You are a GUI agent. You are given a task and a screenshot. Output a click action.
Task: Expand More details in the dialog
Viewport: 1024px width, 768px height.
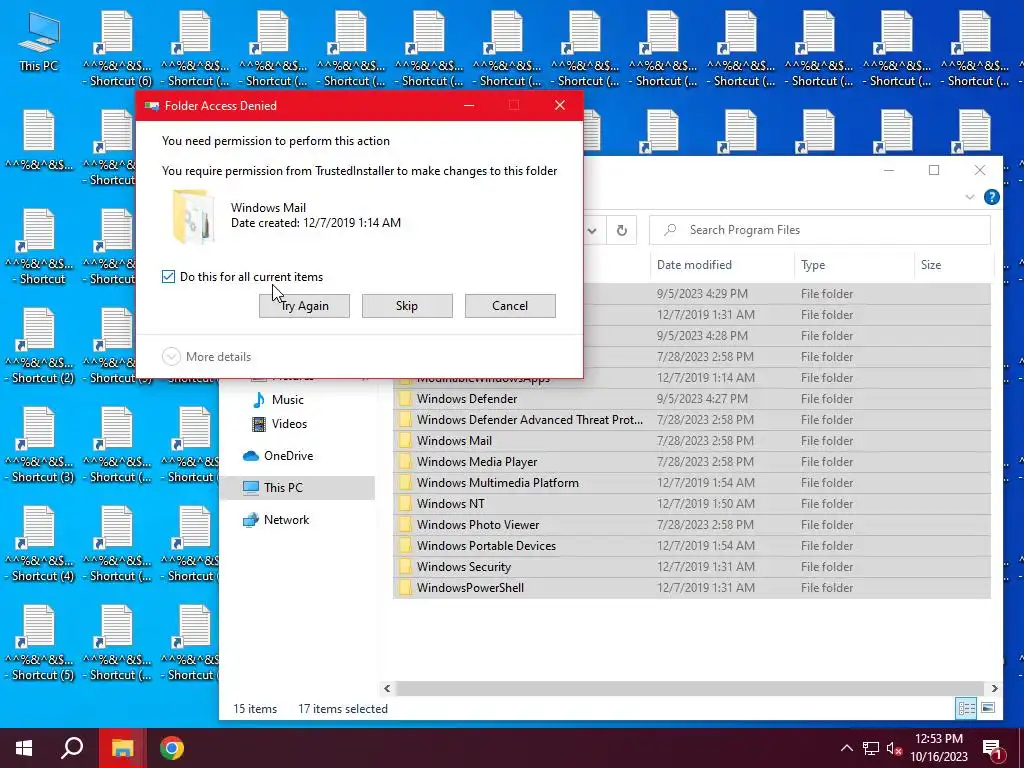click(206, 357)
